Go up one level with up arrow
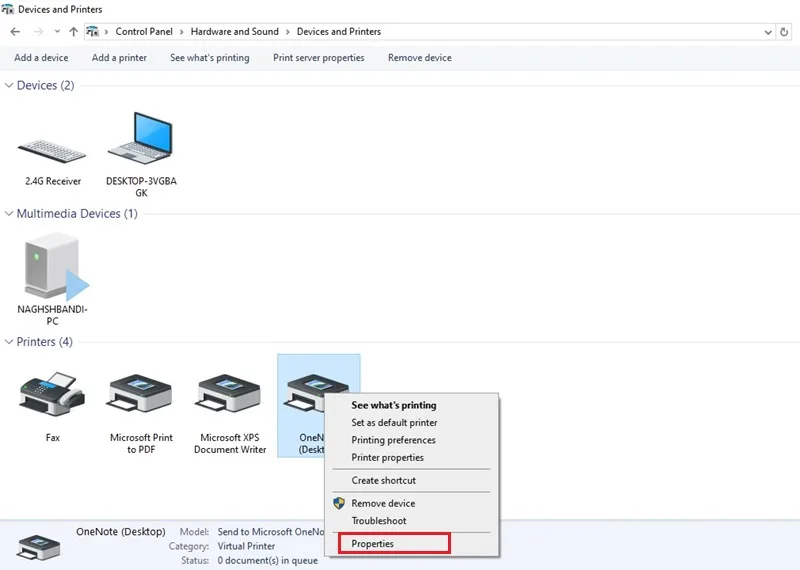This screenshot has width=800, height=570. [73, 32]
